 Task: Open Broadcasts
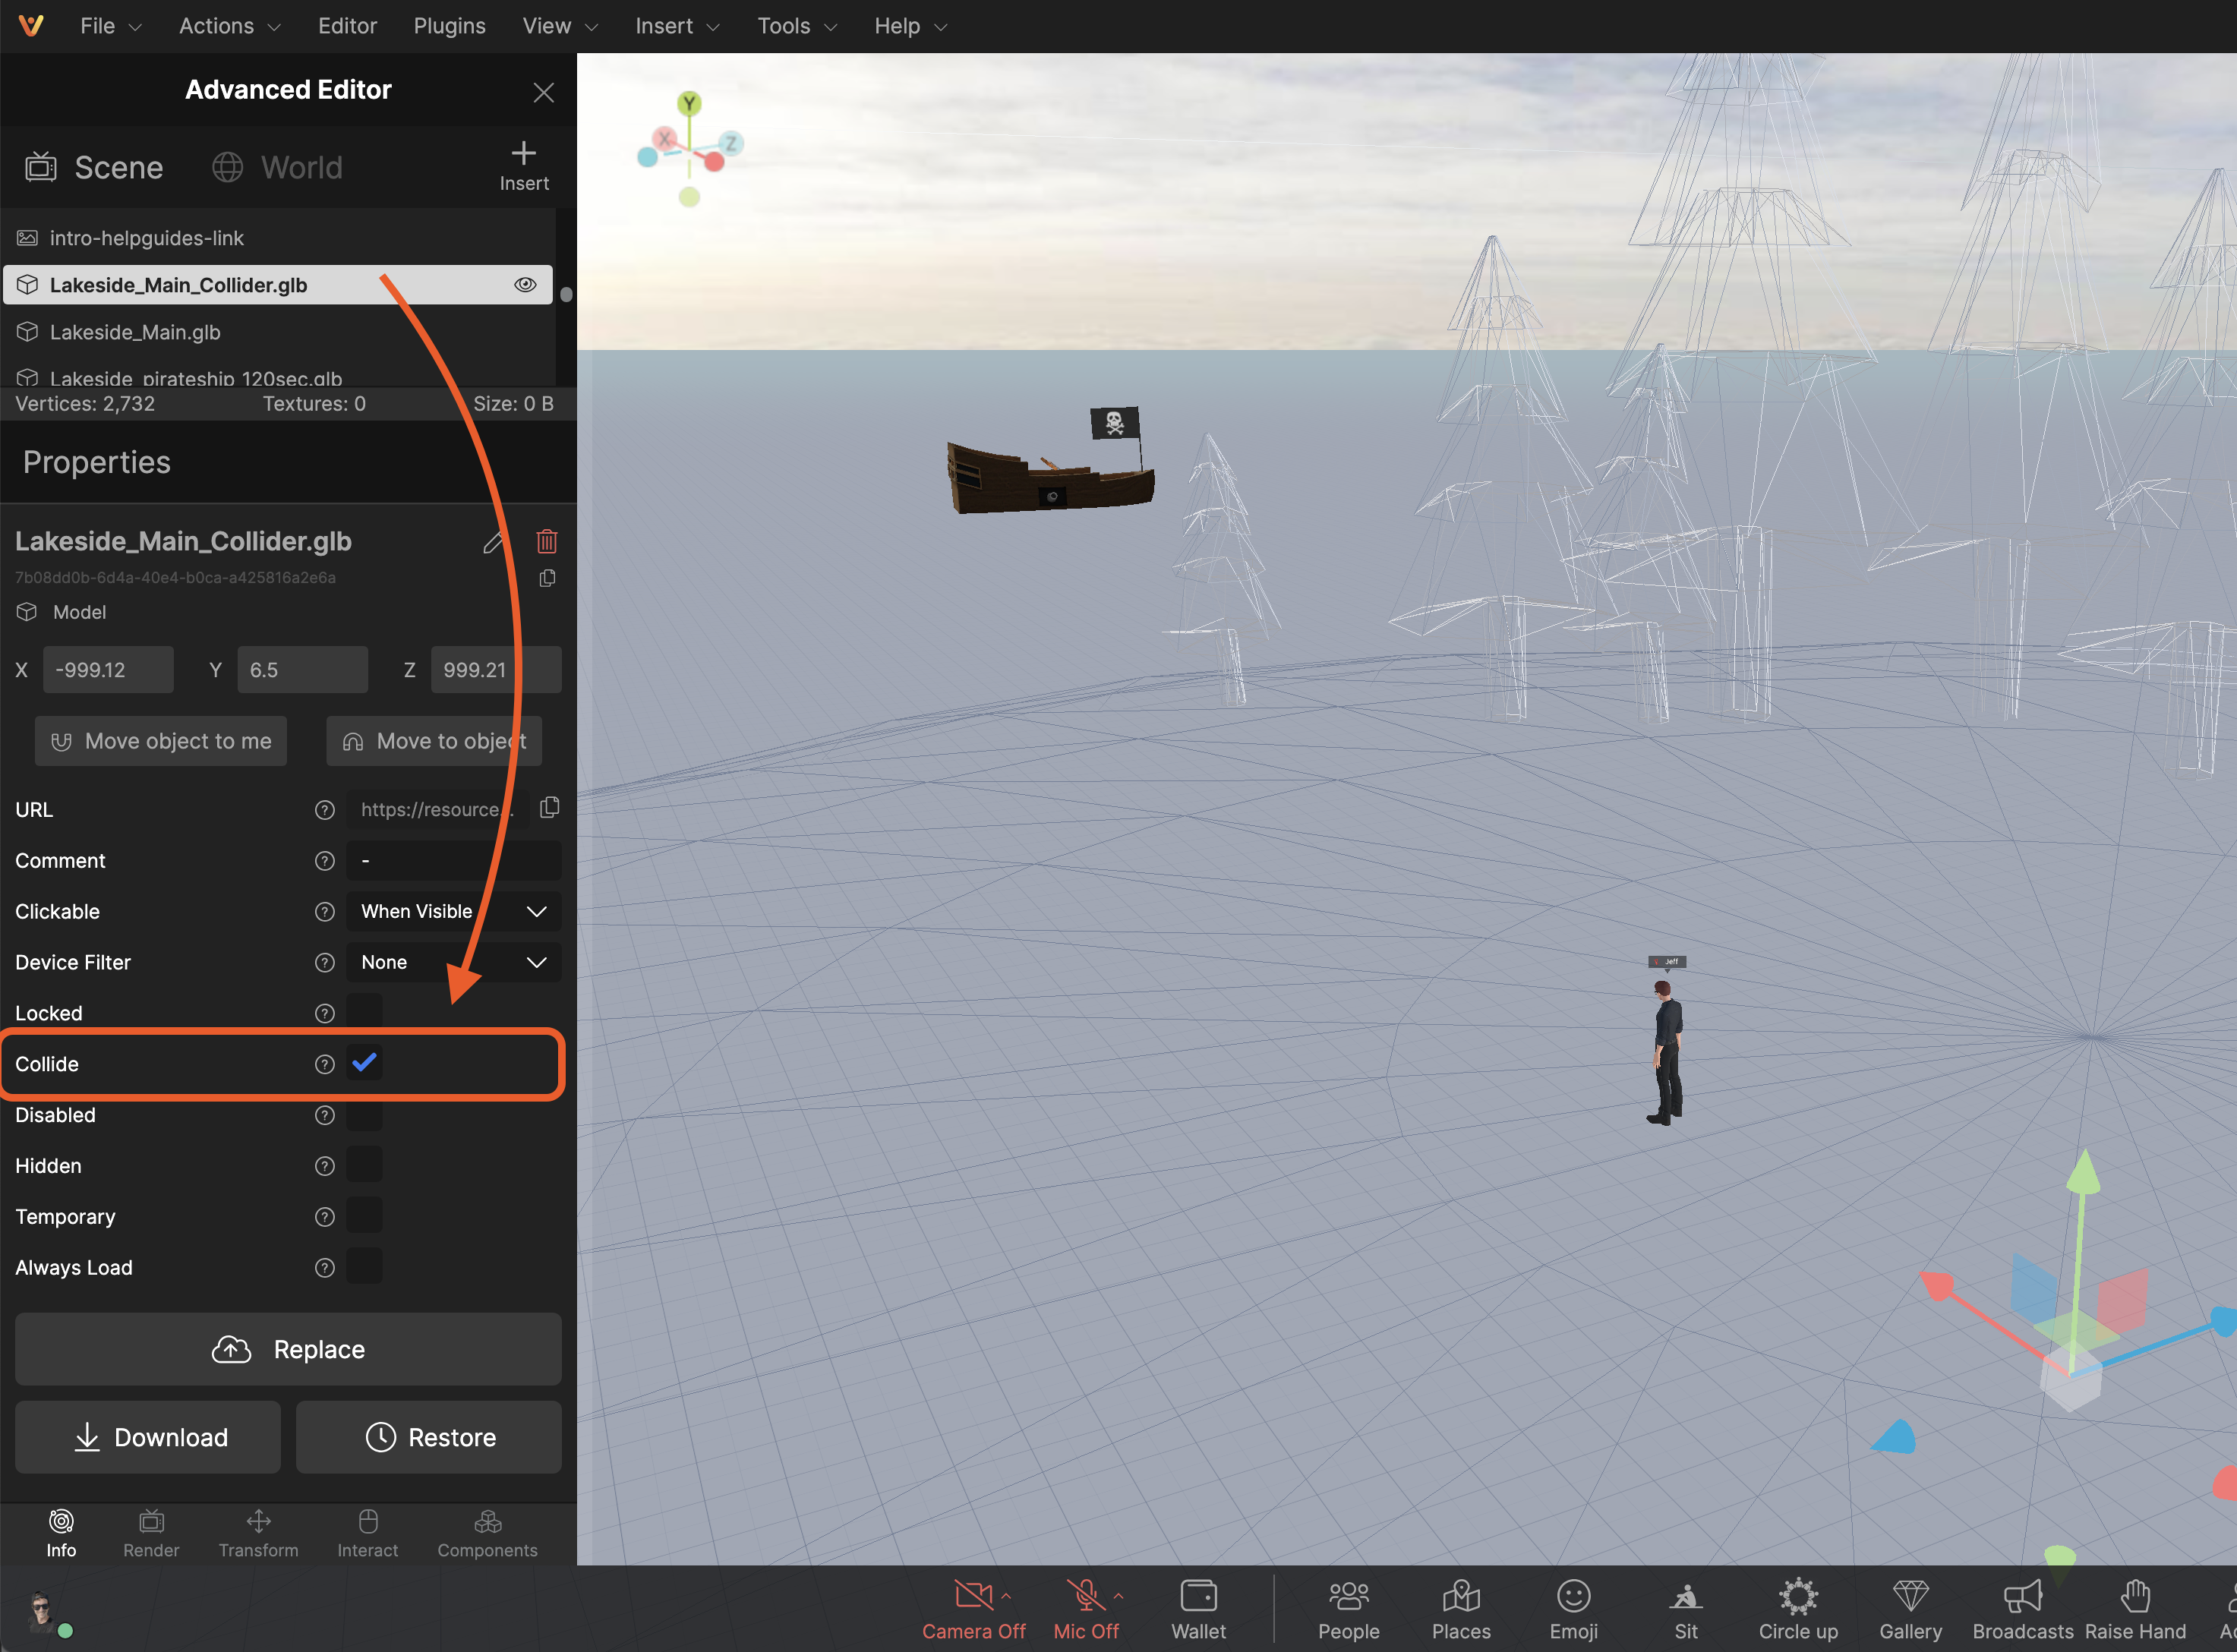2022,1609
